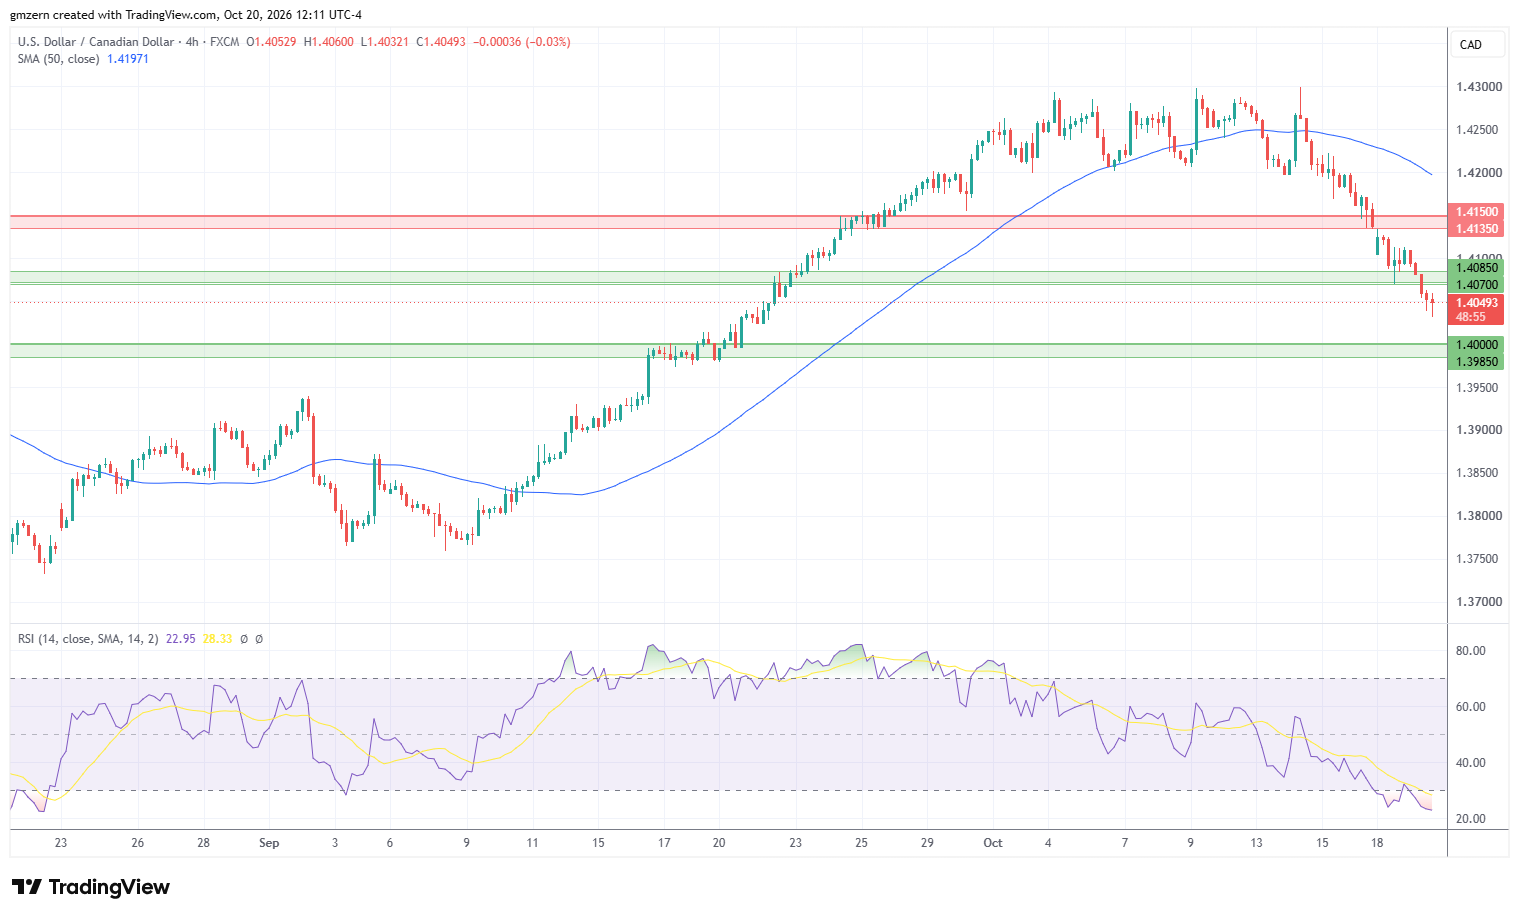The height and width of the screenshot is (917, 1519).
Task: Click 1.37000 on the price axis
Action: point(1478,602)
